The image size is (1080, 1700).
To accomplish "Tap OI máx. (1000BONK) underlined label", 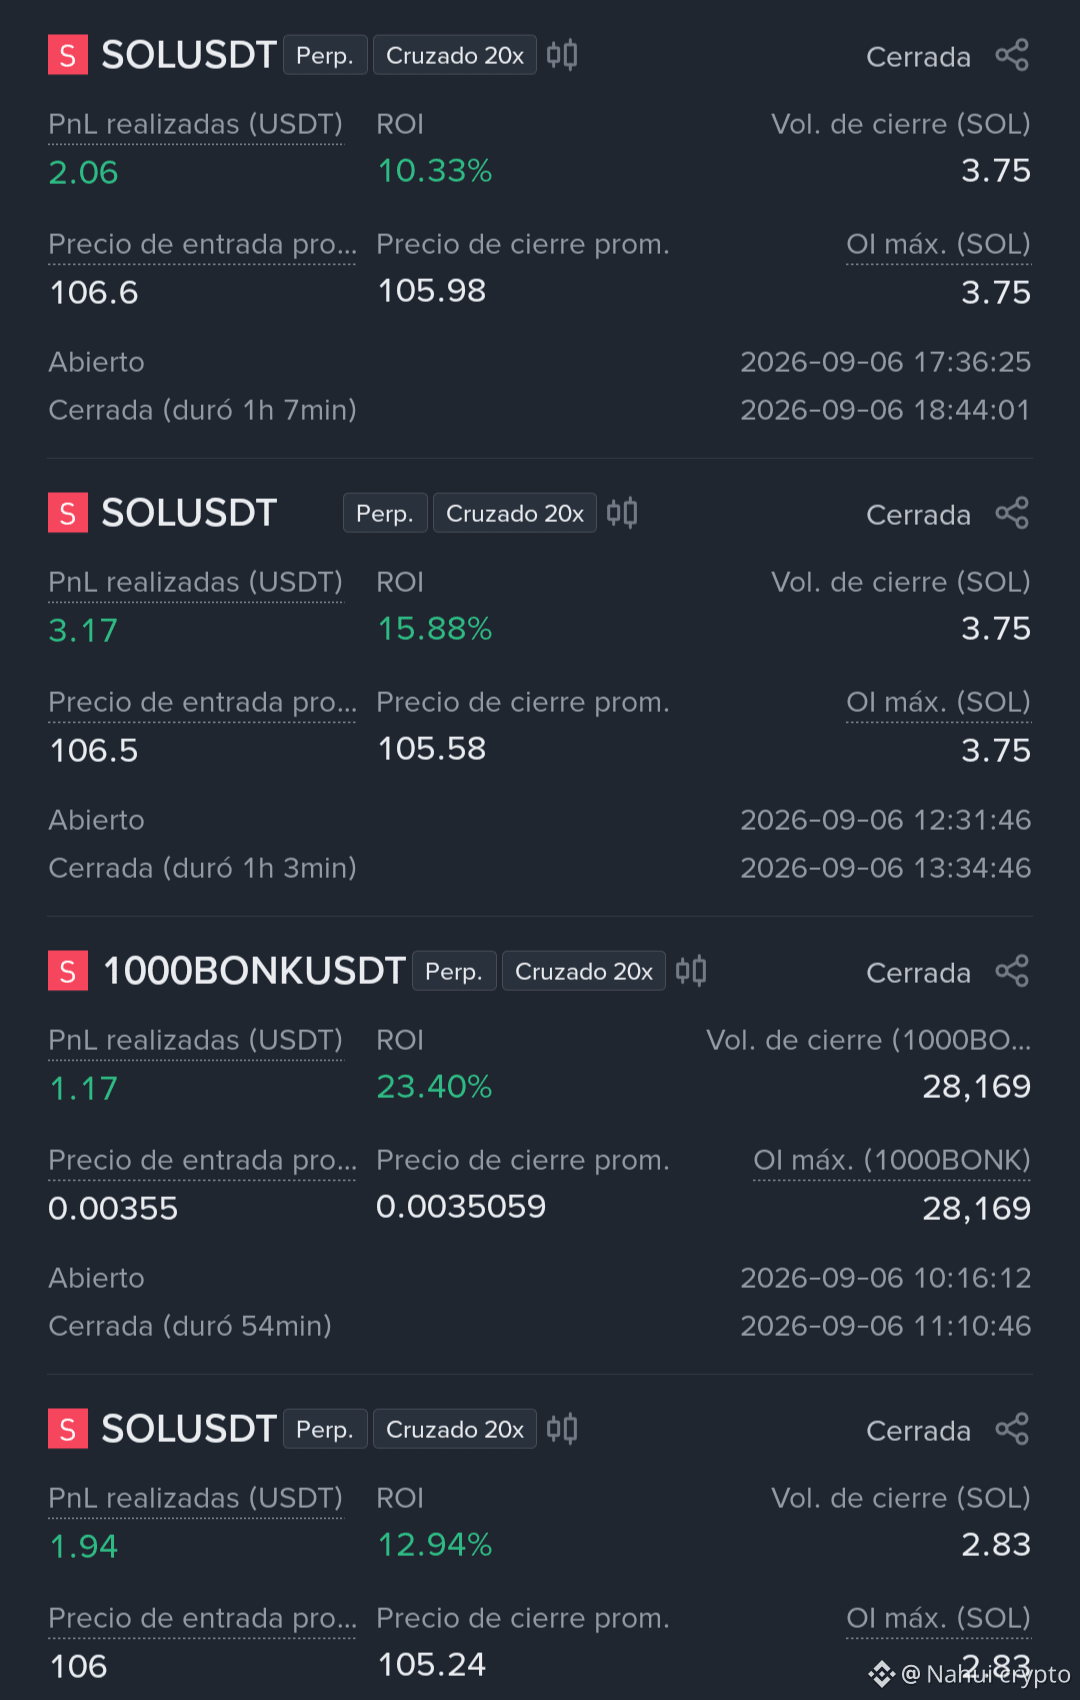I will coord(892,1161).
